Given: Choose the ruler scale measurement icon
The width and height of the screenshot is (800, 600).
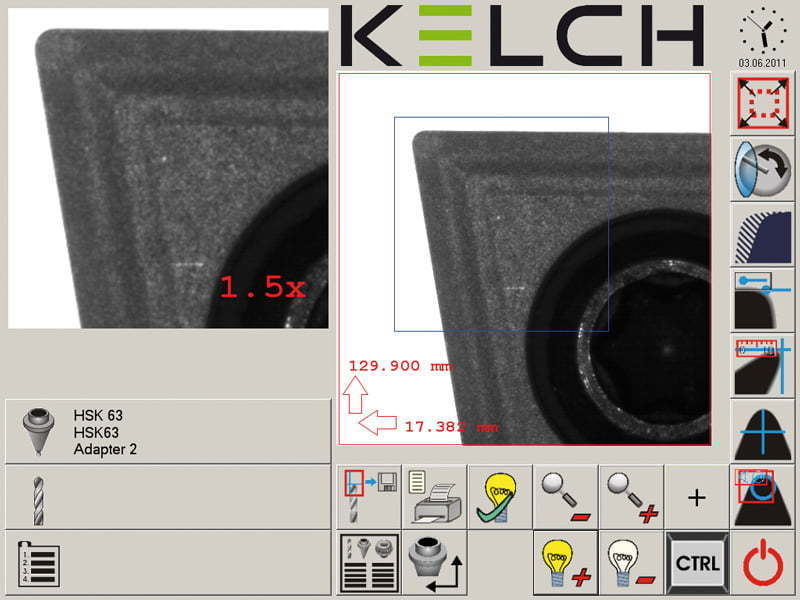Looking at the screenshot, I should point(763,366).
